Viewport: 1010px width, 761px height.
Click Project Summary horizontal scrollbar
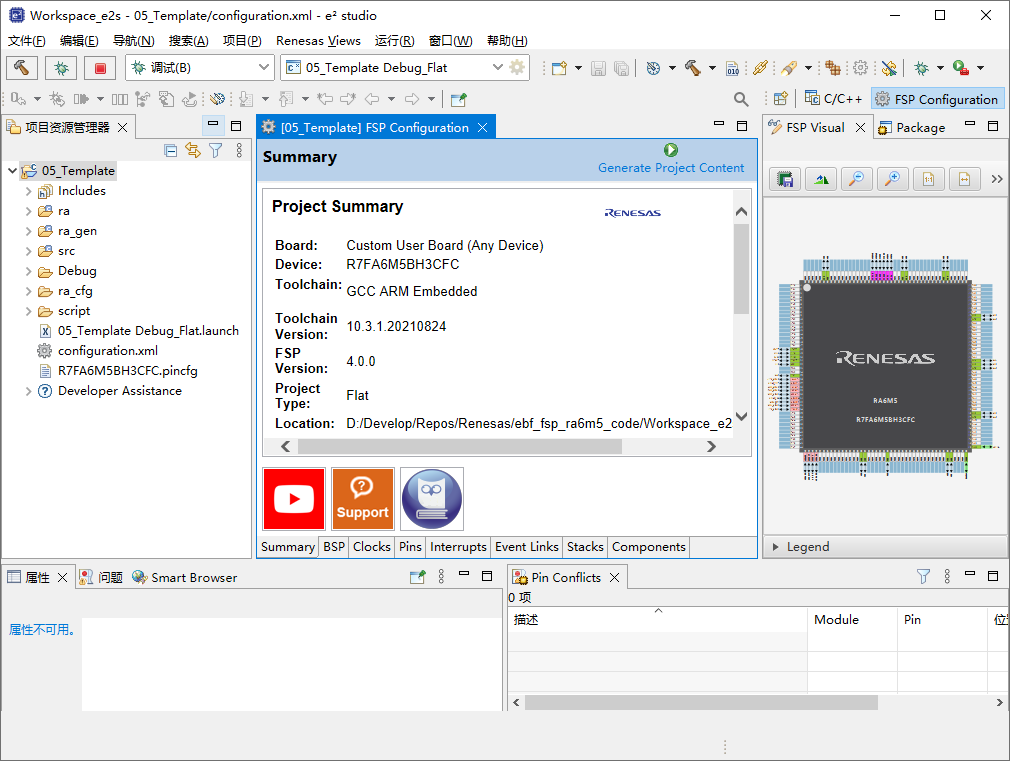[x=460, y=447]
